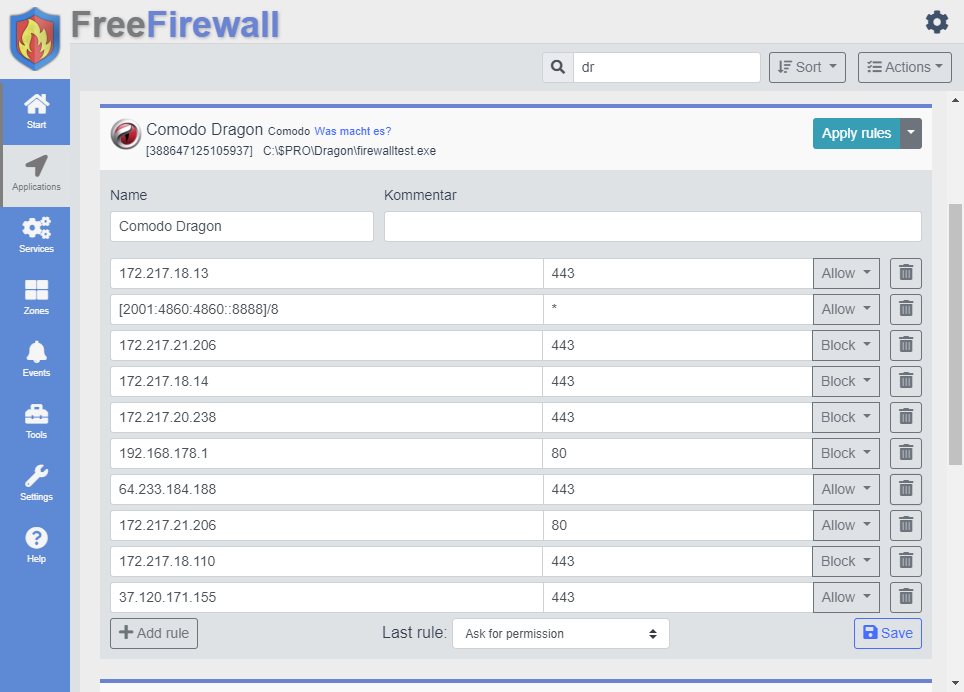View firewall Events
The image size is (964, 692).
pos(36,359)
